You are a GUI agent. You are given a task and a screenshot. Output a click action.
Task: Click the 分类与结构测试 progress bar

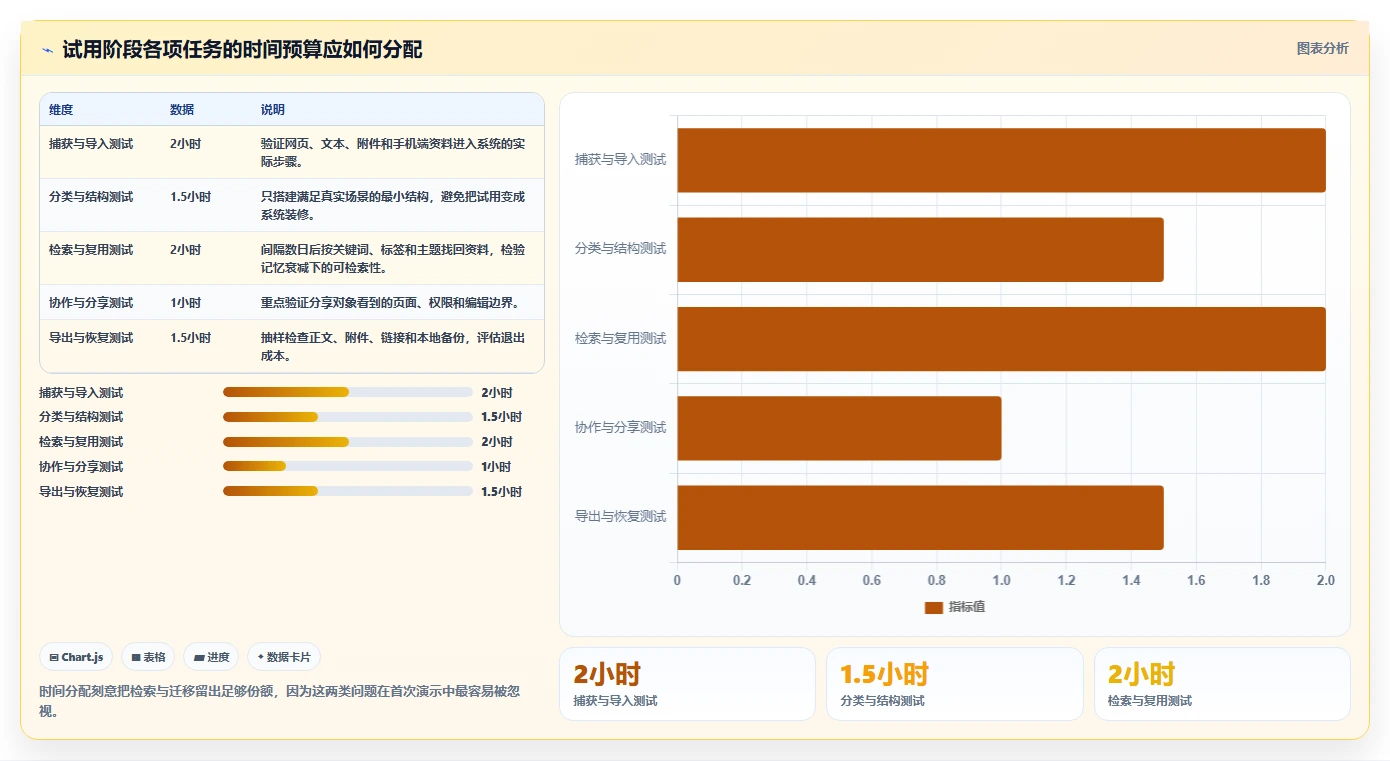click(348, 417)
